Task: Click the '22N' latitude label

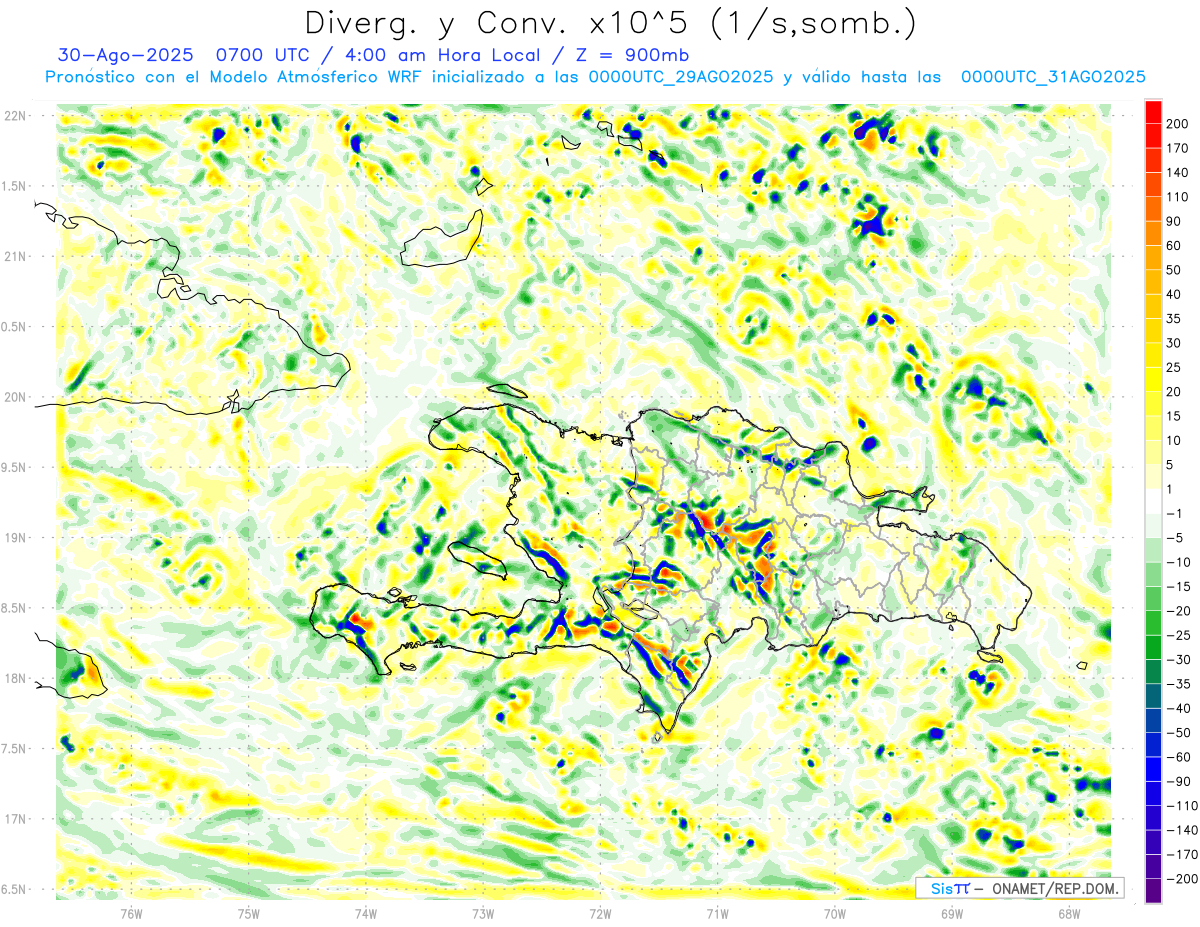Action: 14,116
